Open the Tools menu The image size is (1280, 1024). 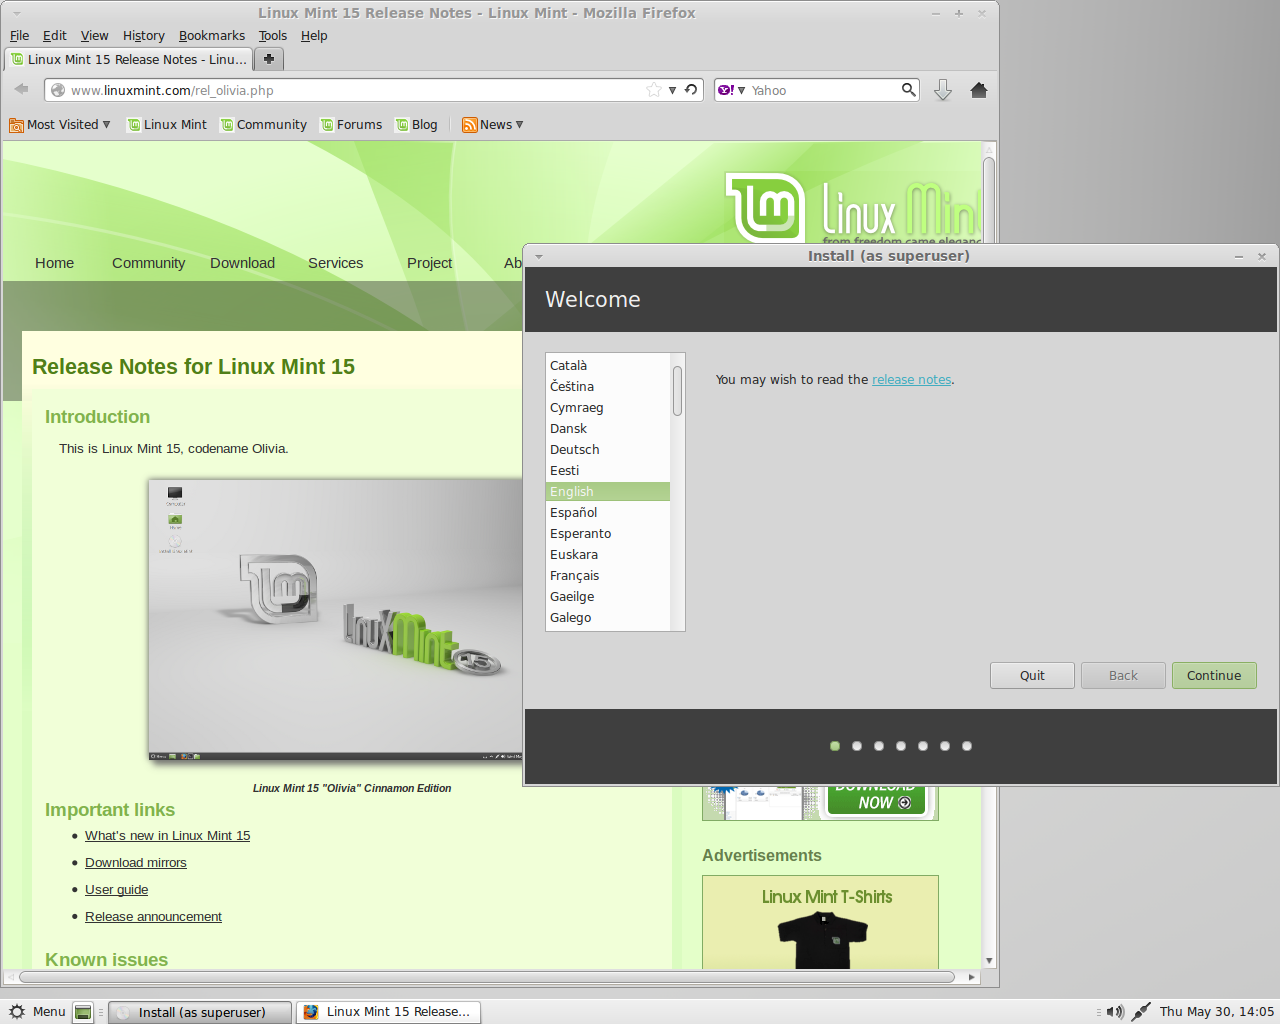pos(272,36)
